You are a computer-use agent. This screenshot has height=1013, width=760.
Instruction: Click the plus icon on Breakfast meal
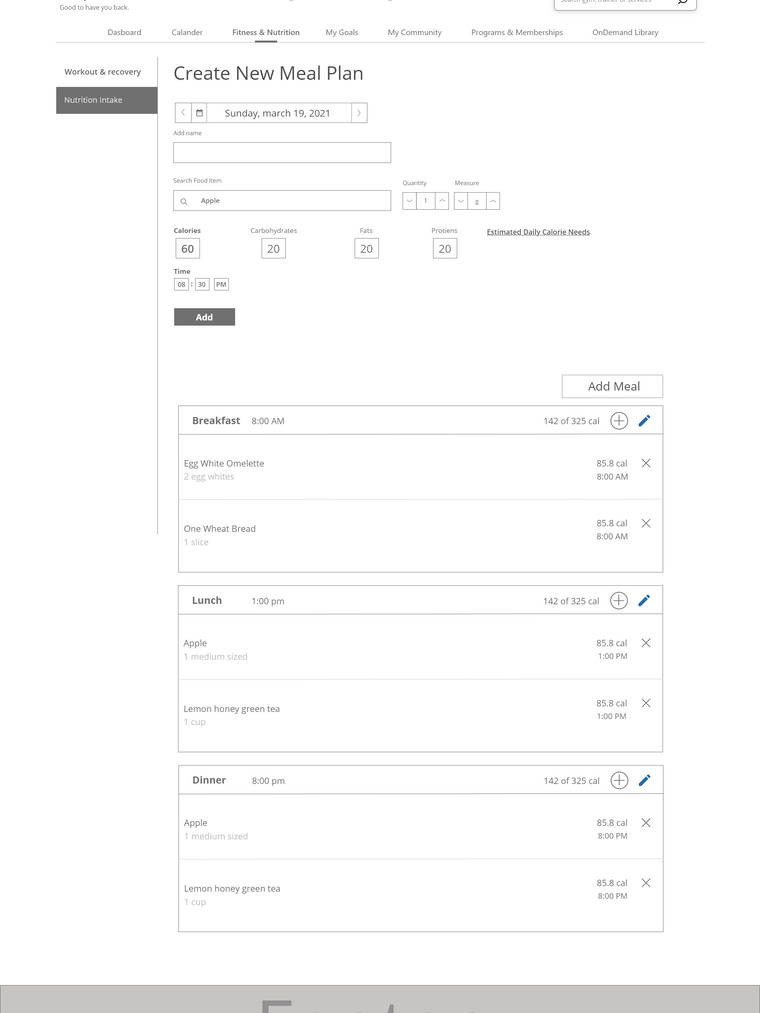(618, 420)
